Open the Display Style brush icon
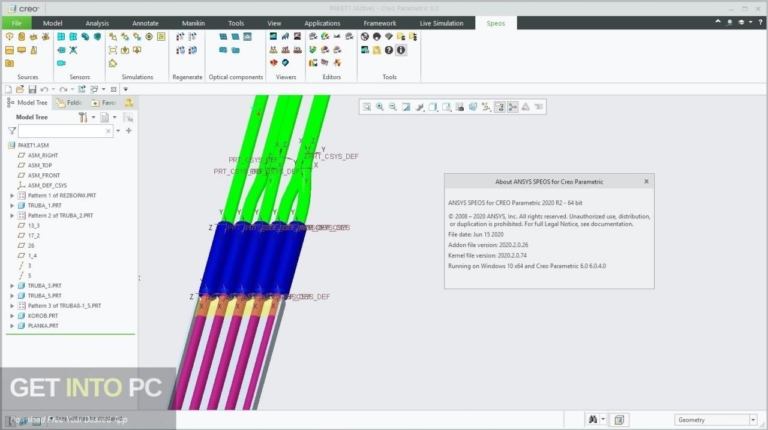Viewport: 768px width, 430px height. [420, 107]
